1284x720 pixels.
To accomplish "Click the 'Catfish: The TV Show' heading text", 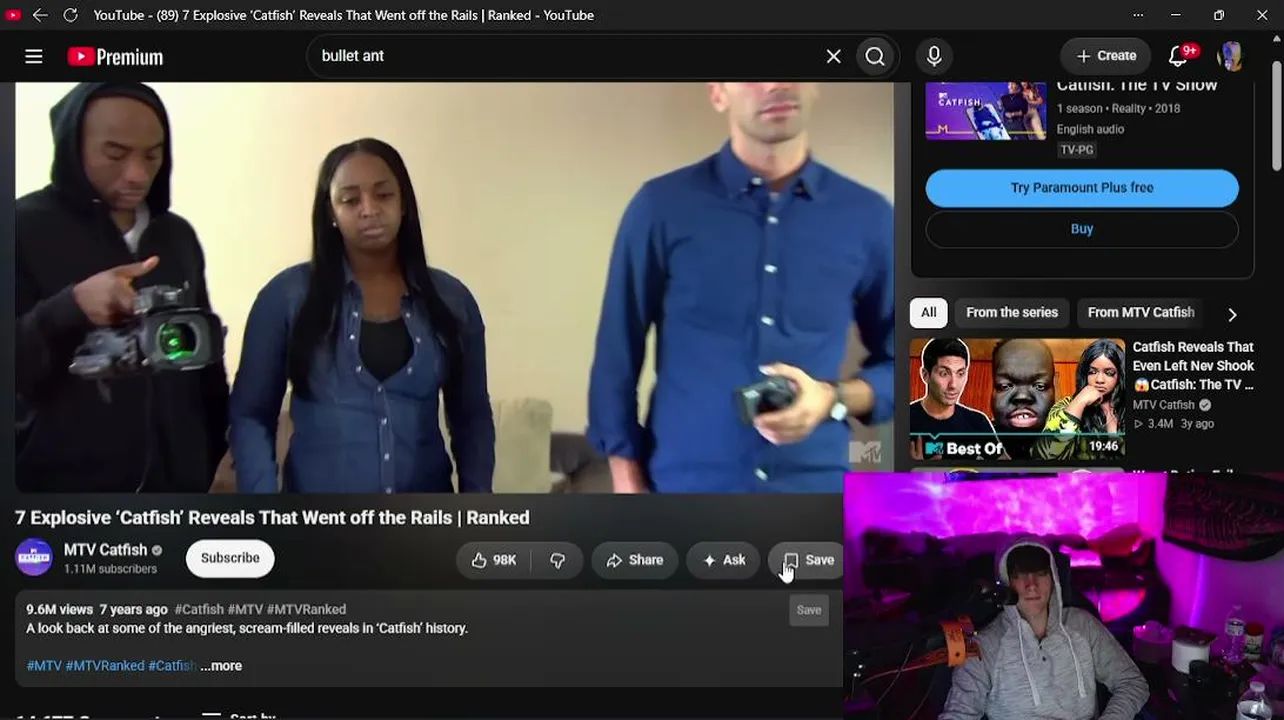I will point(1137,86).
